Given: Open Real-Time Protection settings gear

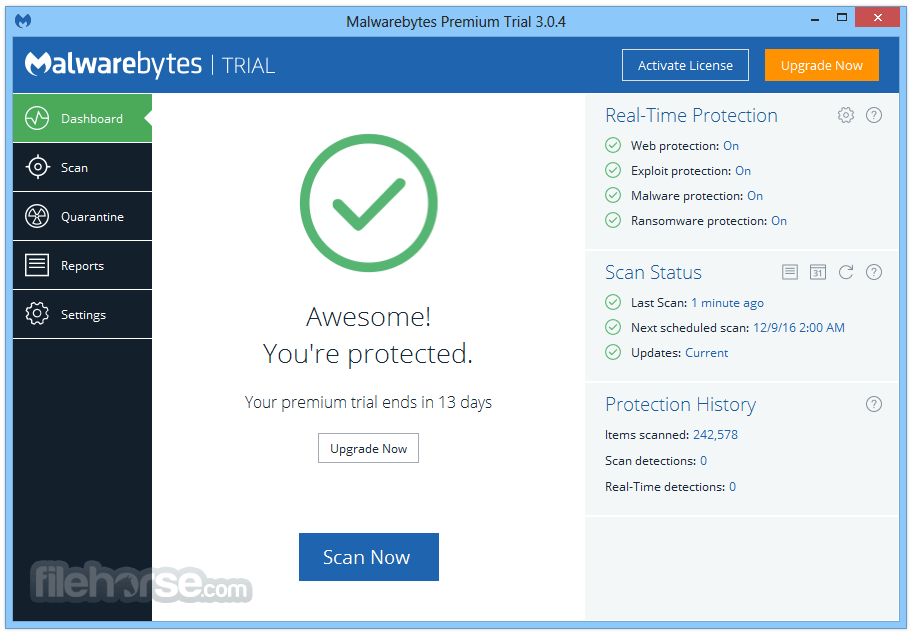Looking at the screenshot, I should [845, 115].
